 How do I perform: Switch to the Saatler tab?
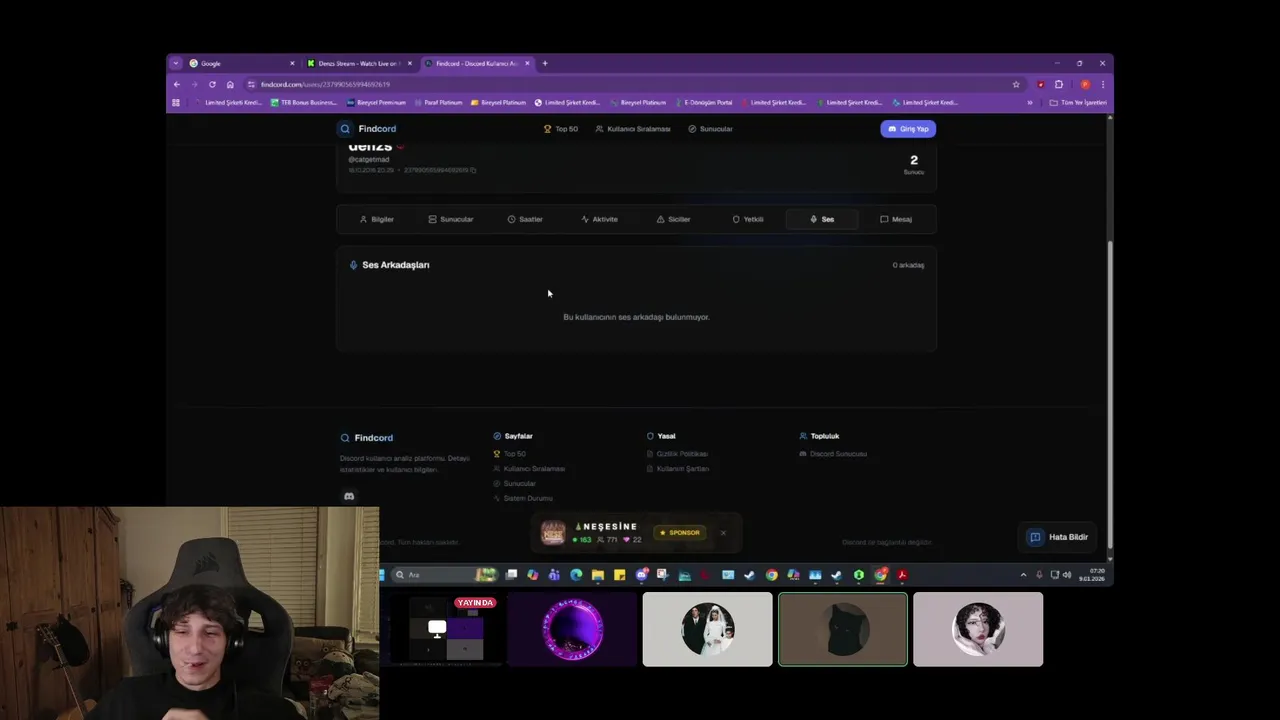[x=525, y=219]
